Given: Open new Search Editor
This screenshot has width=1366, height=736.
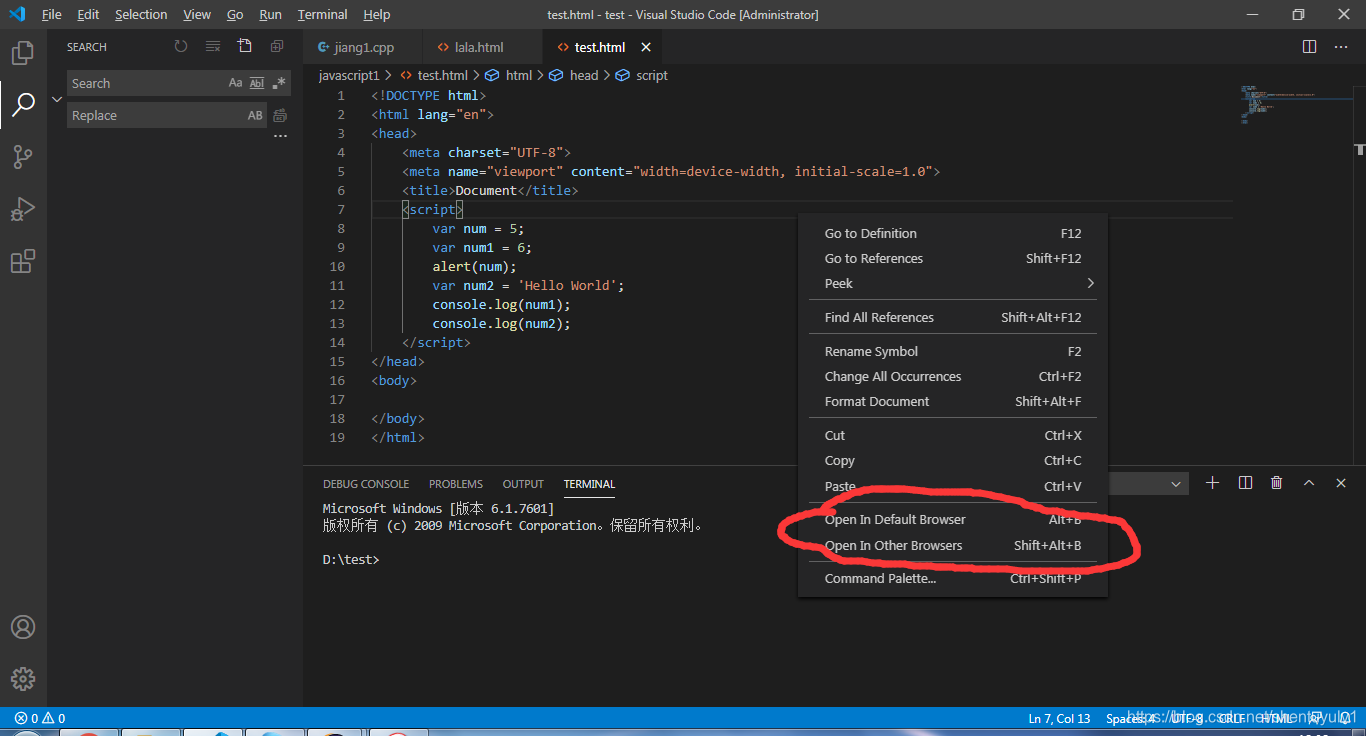Looking at the screenshot, I should click(244, 46).
